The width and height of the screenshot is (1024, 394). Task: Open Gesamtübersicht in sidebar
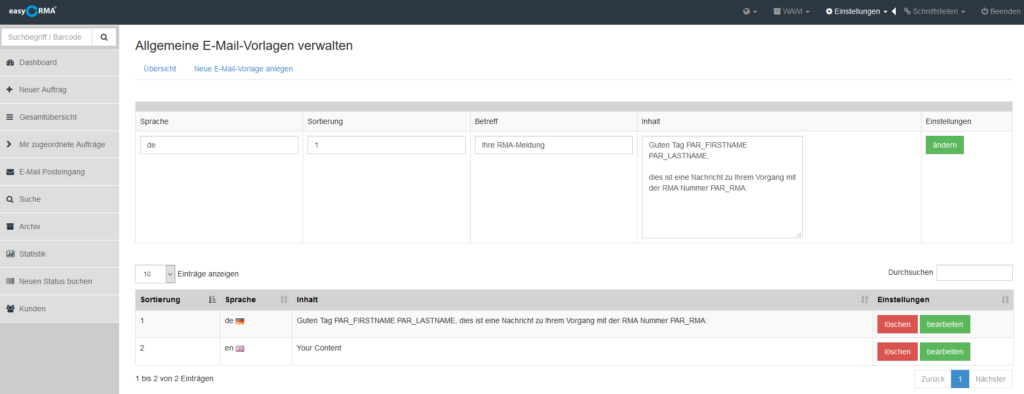pyautogui.click(x=59, y=117)
